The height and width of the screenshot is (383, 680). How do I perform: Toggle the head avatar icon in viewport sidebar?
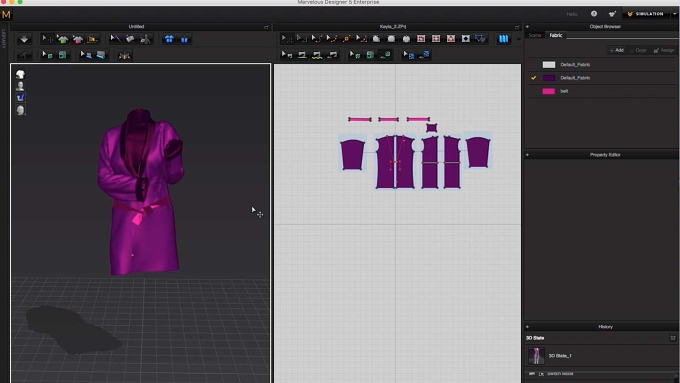pos(20,110)
